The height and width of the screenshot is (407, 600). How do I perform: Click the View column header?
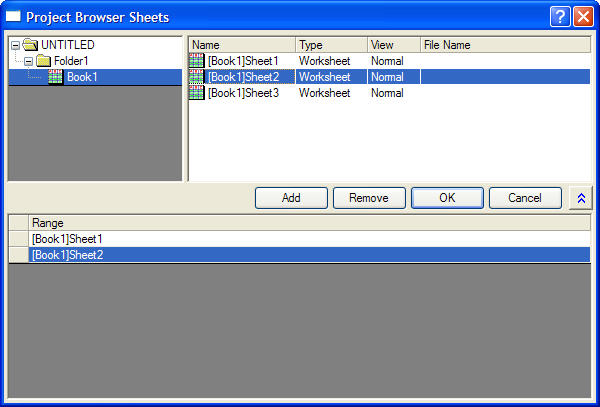pos(393,45)
